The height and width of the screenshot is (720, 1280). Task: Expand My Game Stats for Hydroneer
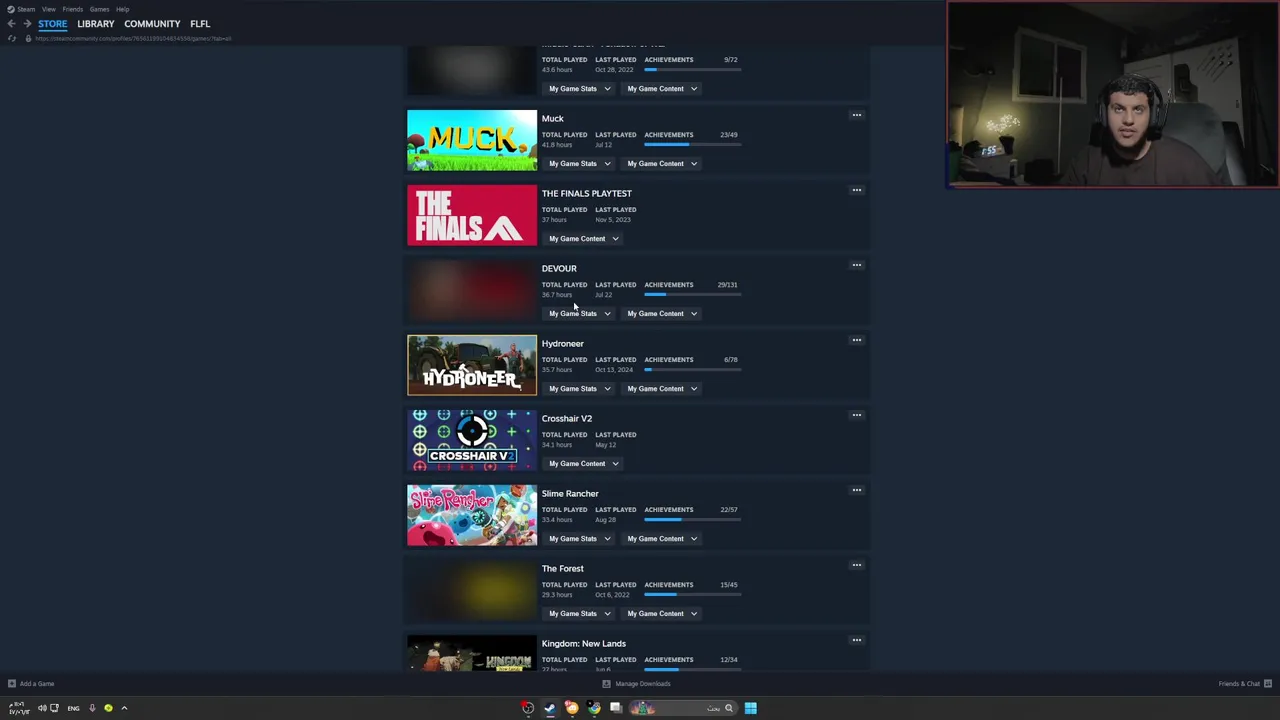coord(579,389)
